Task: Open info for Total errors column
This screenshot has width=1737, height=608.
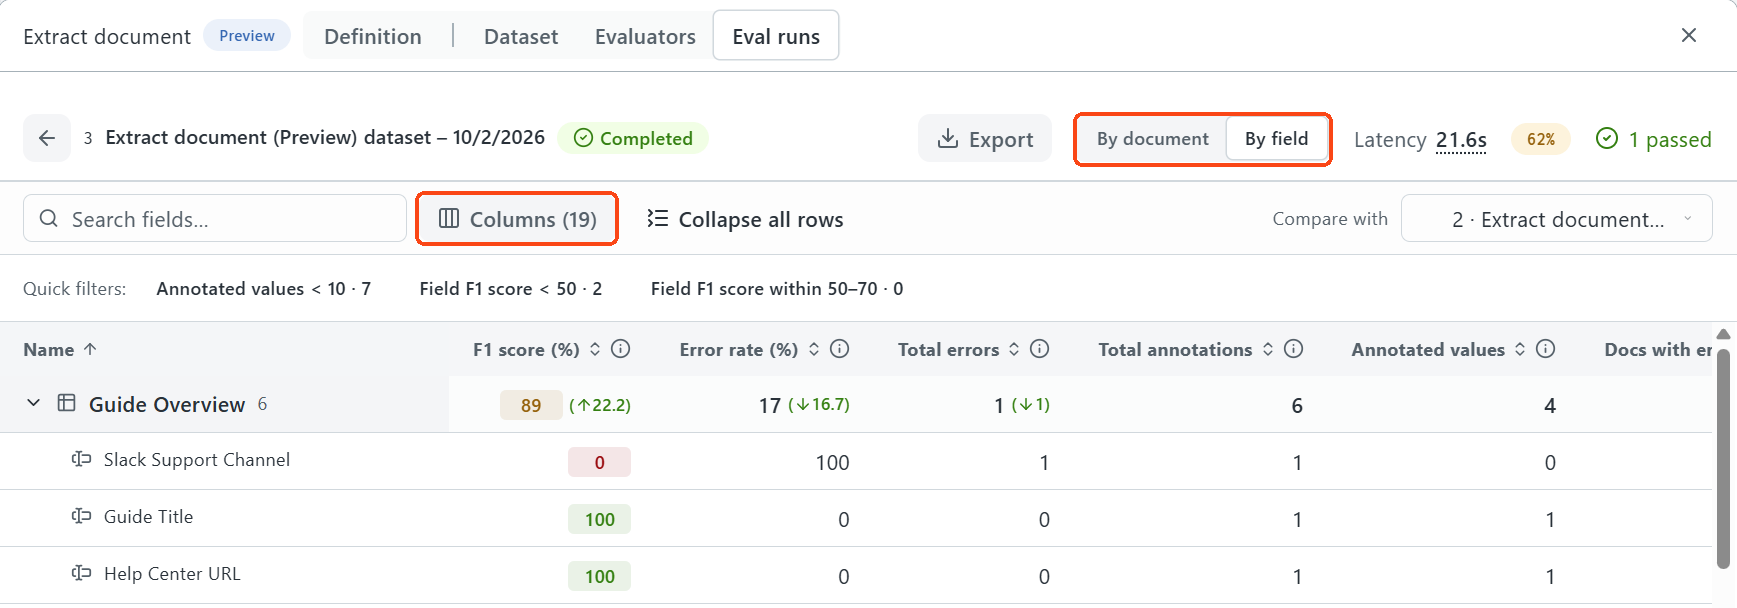Action: tap(1040, 348)
